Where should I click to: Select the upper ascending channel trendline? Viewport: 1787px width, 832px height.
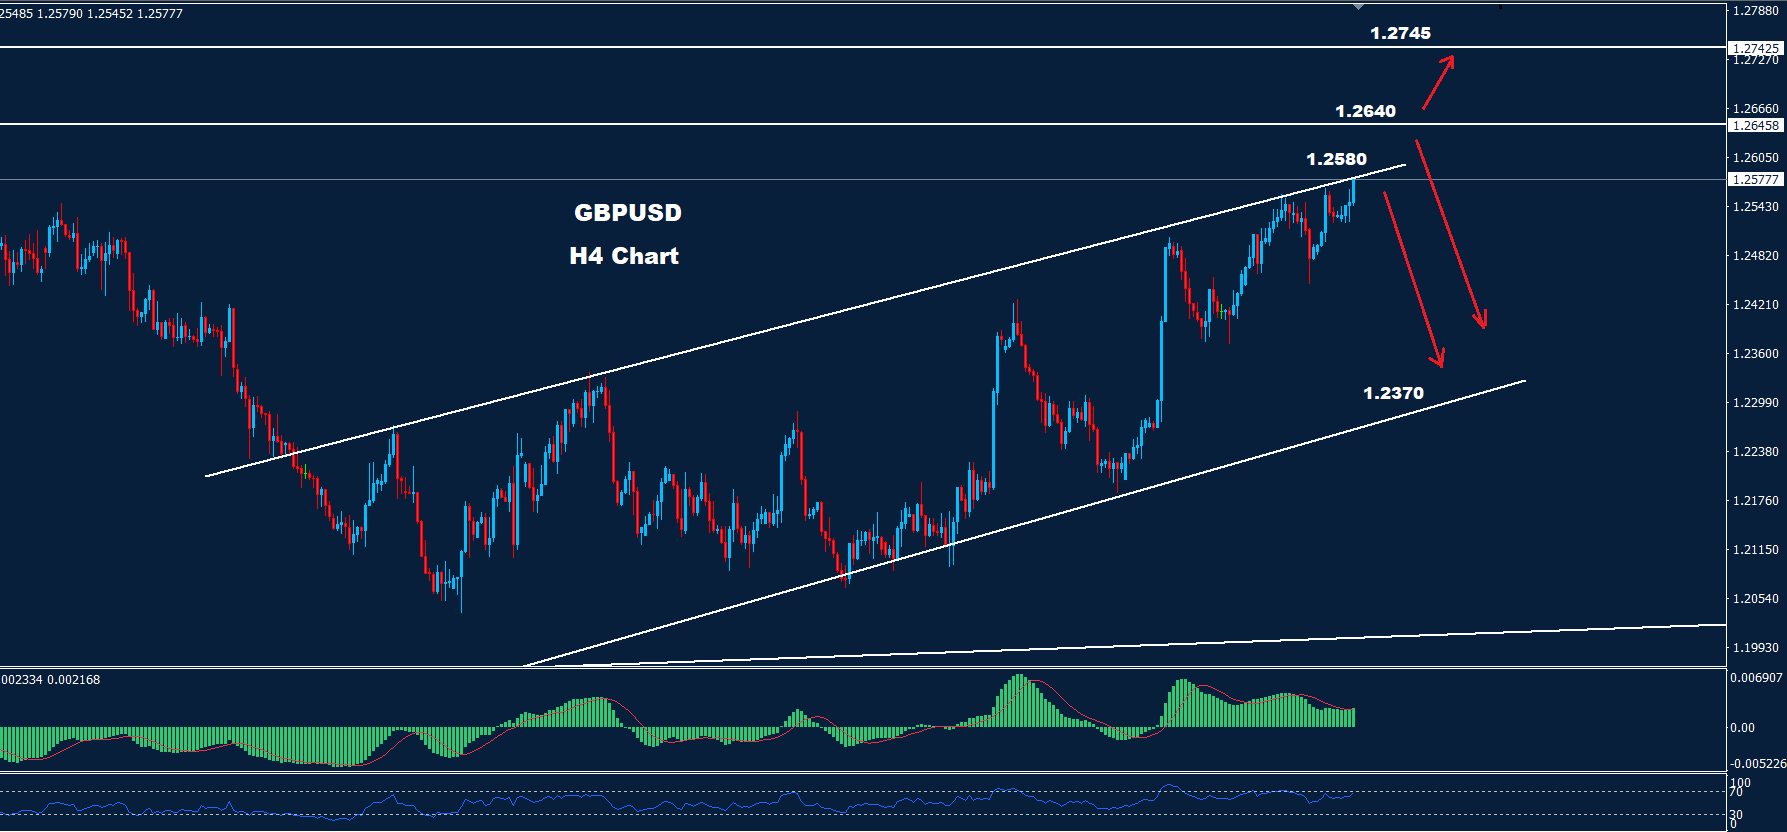click(800, 323)
